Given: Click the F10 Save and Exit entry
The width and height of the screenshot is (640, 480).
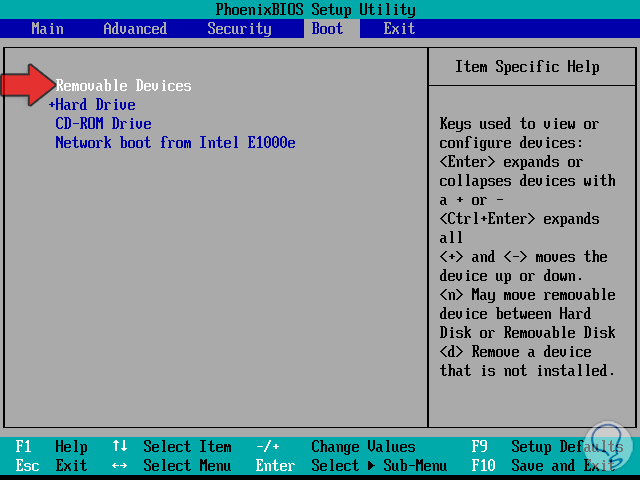Looking at the screenshot, I should pyautogui.click(x=543, y=466).
